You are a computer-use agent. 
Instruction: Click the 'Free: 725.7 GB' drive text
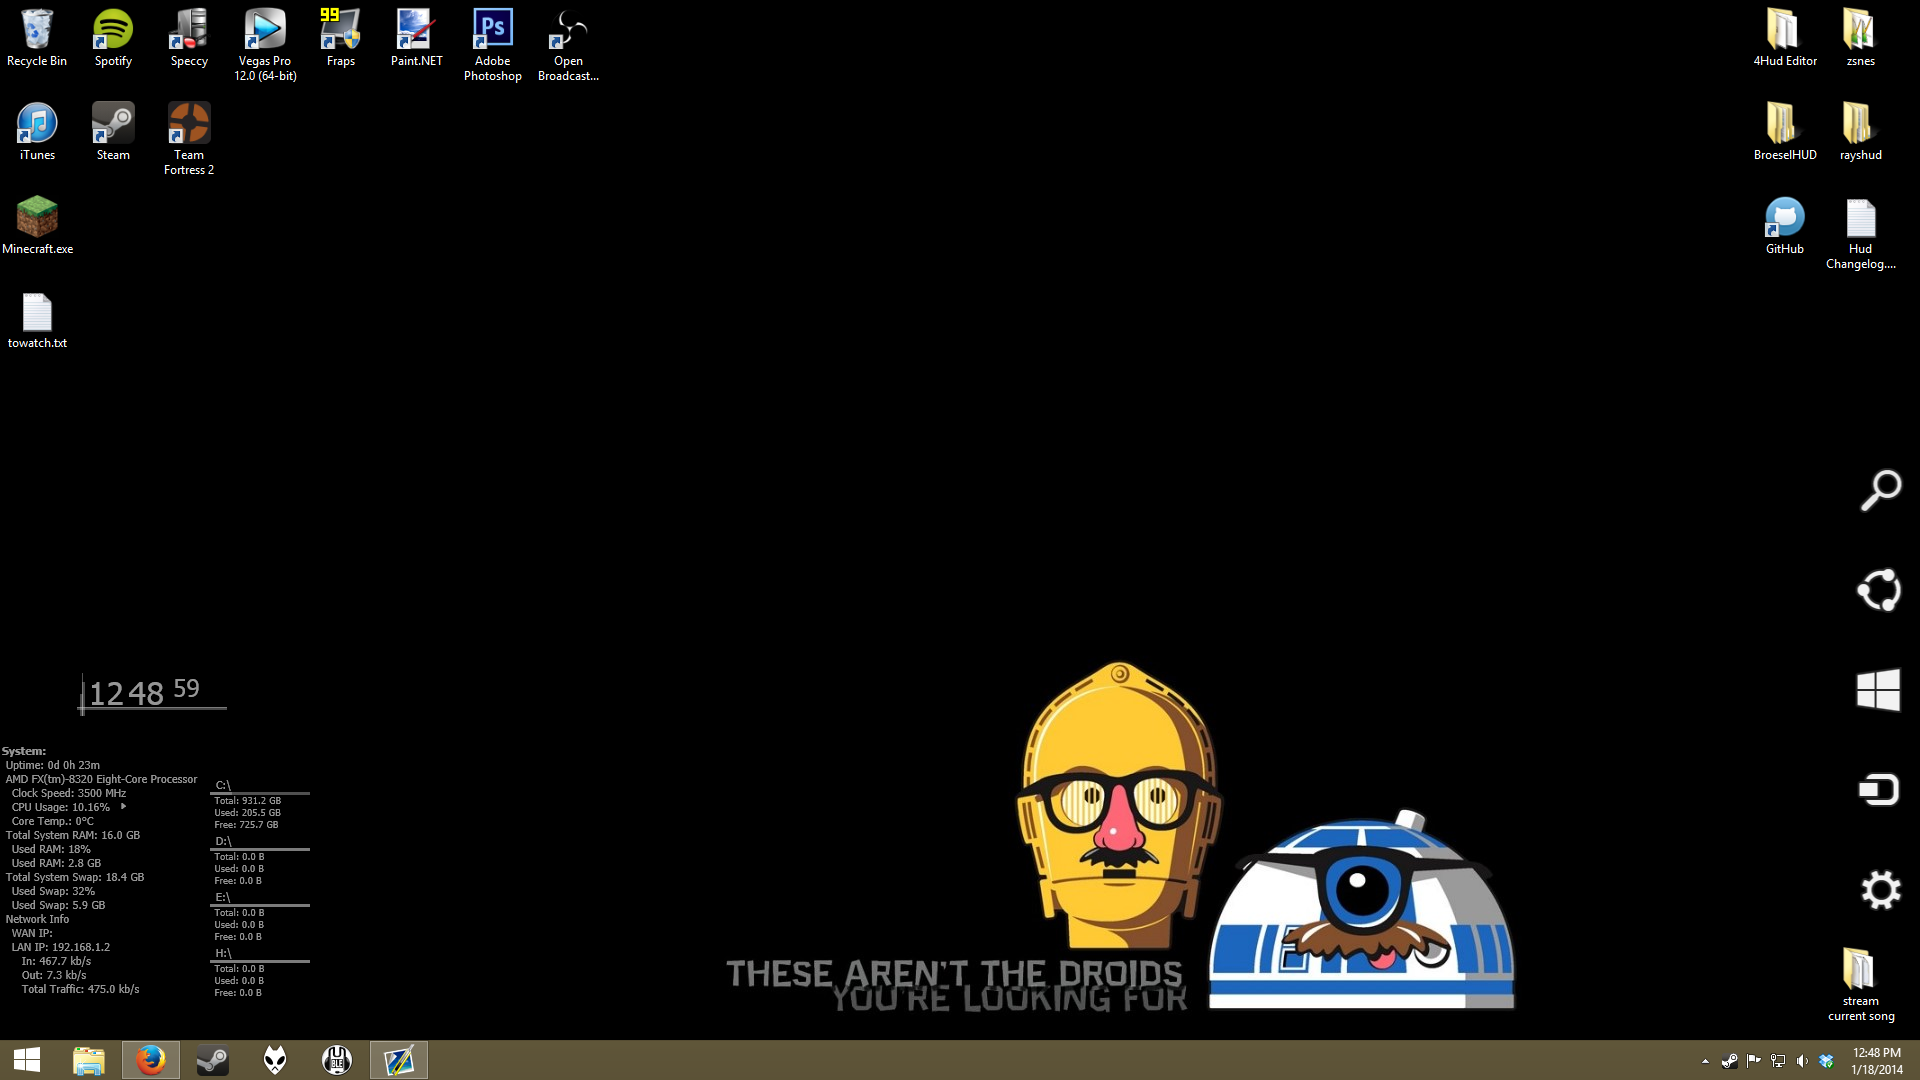point(246,825)
